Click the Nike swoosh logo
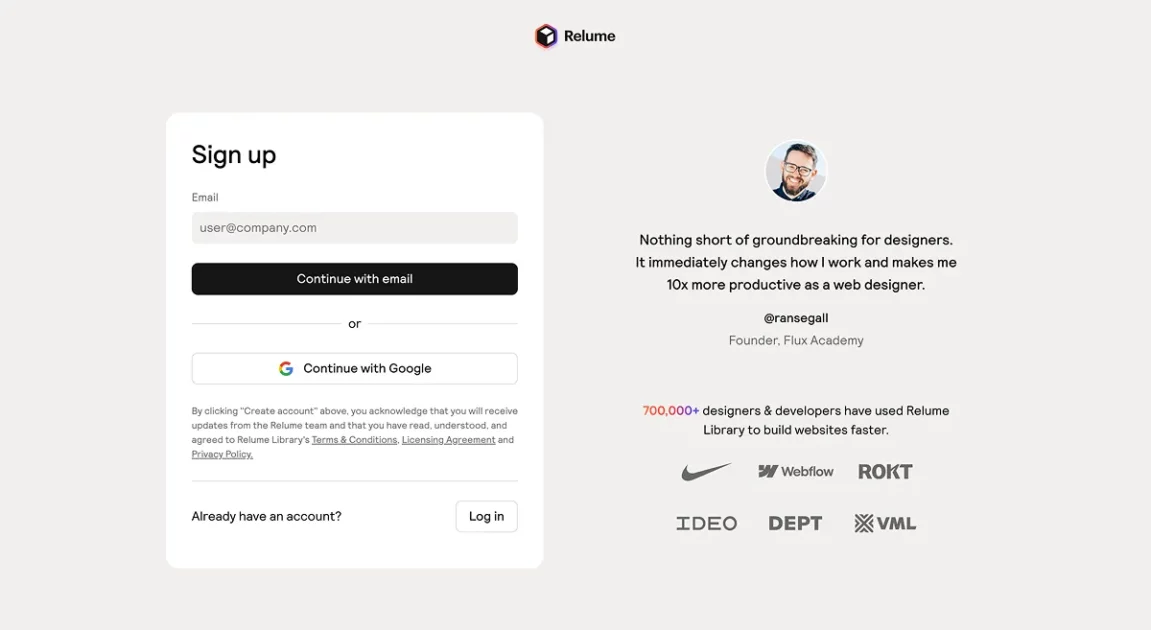This screenshot has width=1151, height=630. [x=706, y=472]
